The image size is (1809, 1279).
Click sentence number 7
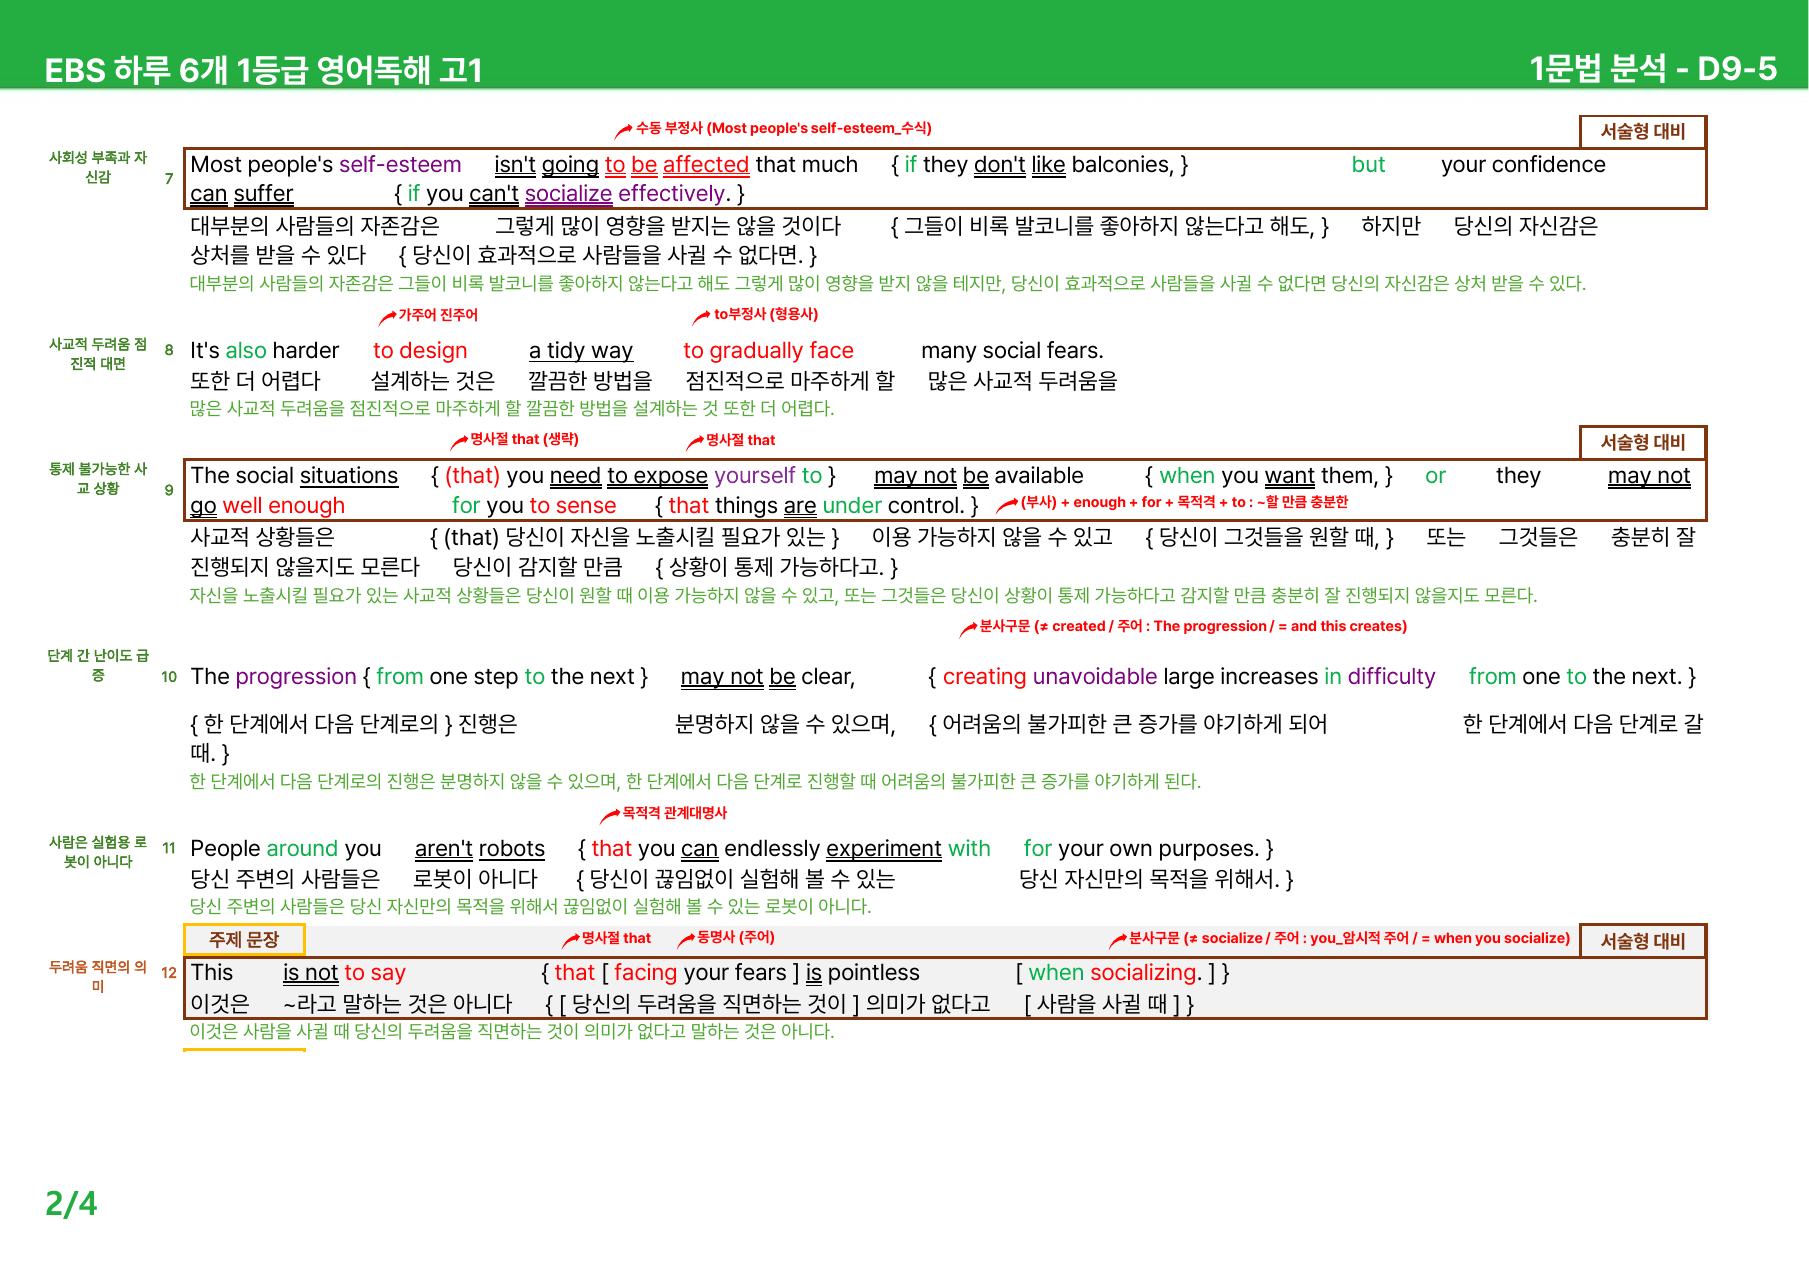pyautogui.click(x=169, y=178)
